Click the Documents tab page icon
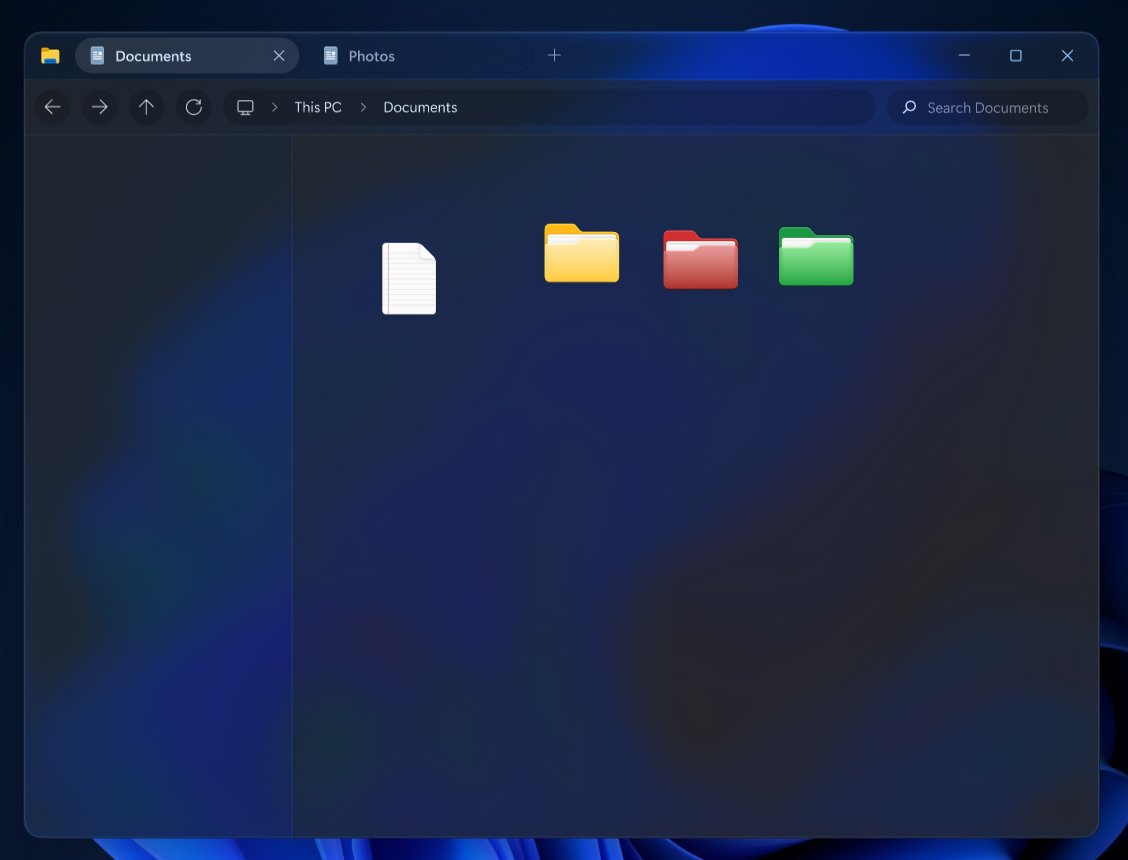Screen dimensions: 1128x860 coord(97,55)
